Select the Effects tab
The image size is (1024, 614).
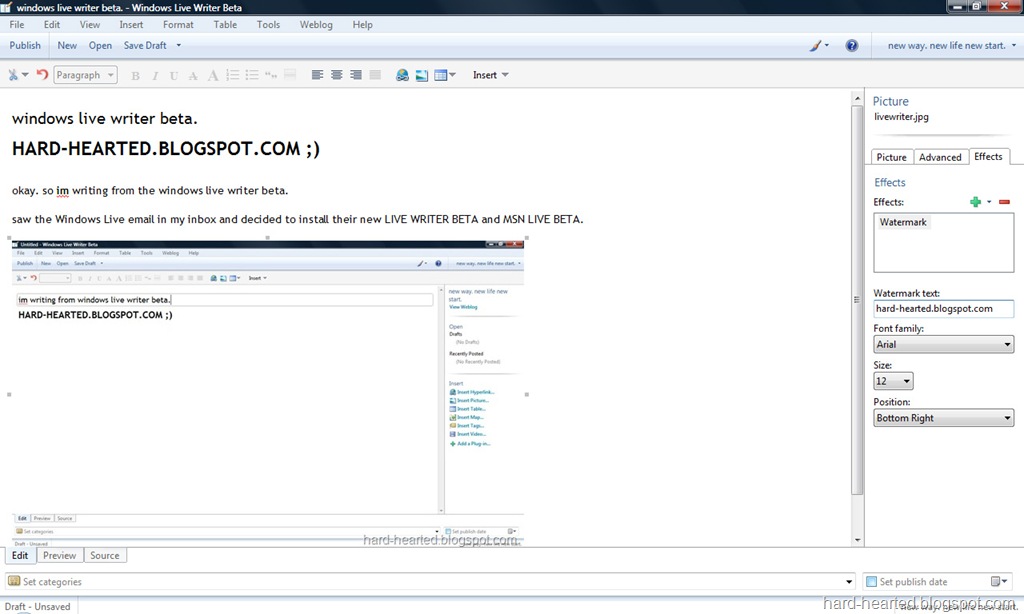(988, 157)
